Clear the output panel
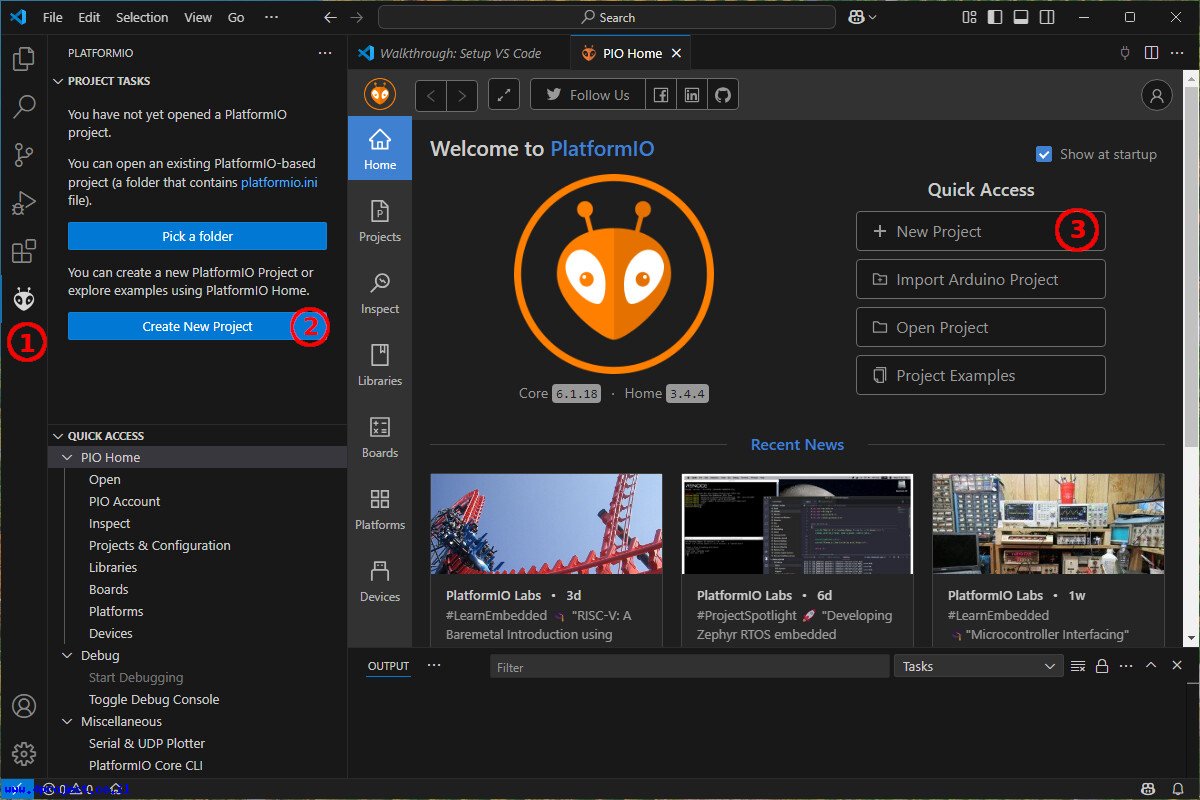 [x=1078, y=666]
